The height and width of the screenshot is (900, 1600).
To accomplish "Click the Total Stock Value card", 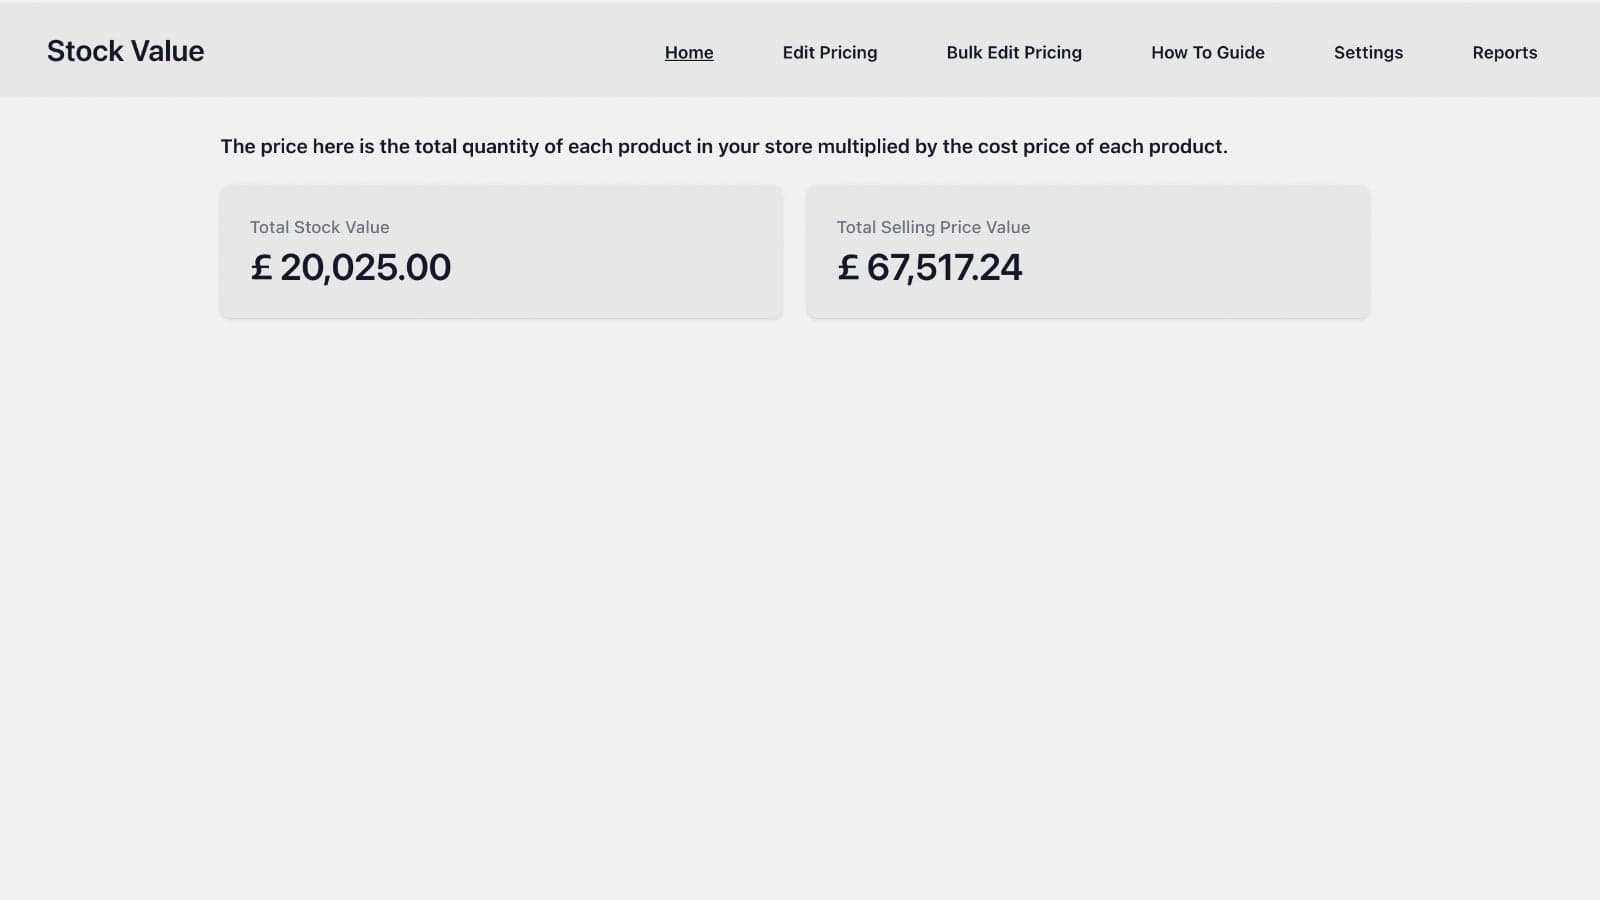I will [501, 251].
